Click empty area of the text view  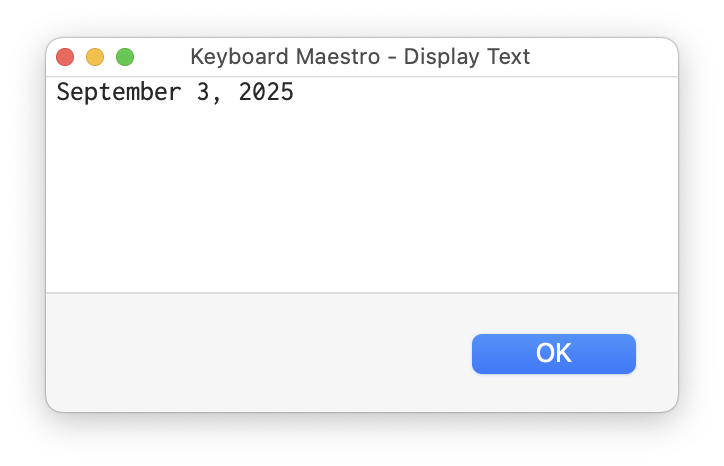(360, 200)
